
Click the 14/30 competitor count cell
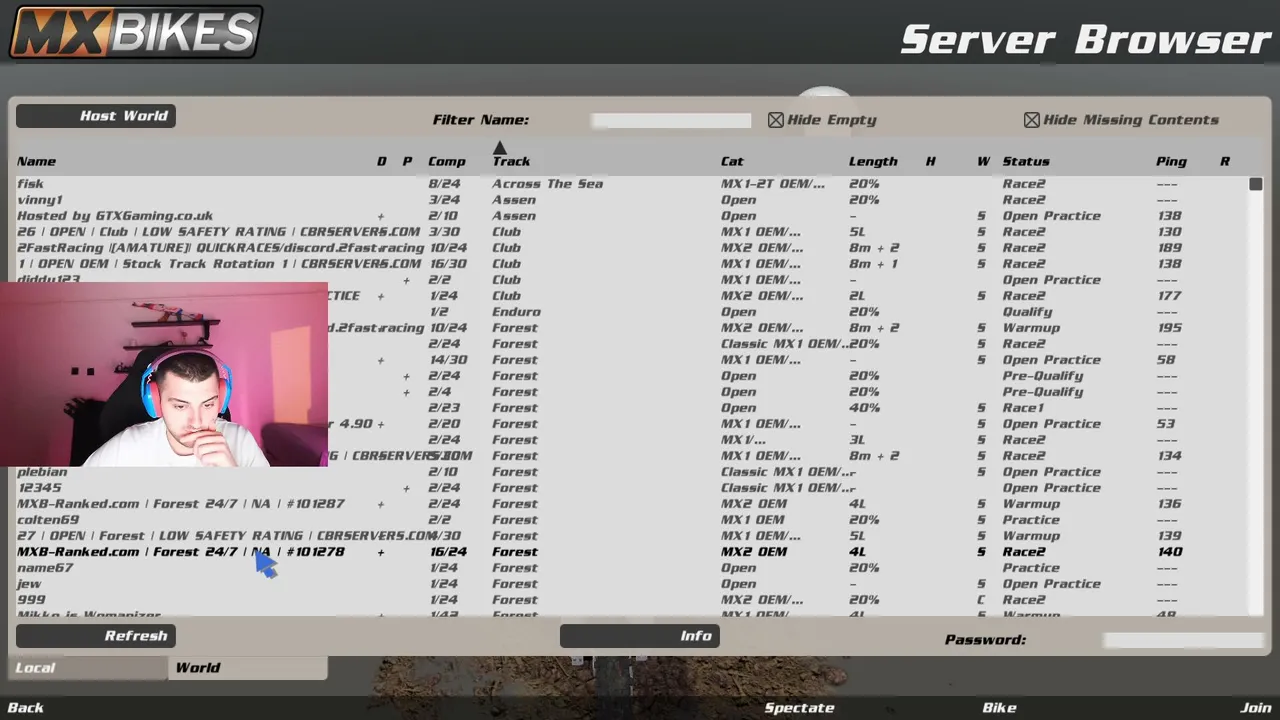click(447, 360)
